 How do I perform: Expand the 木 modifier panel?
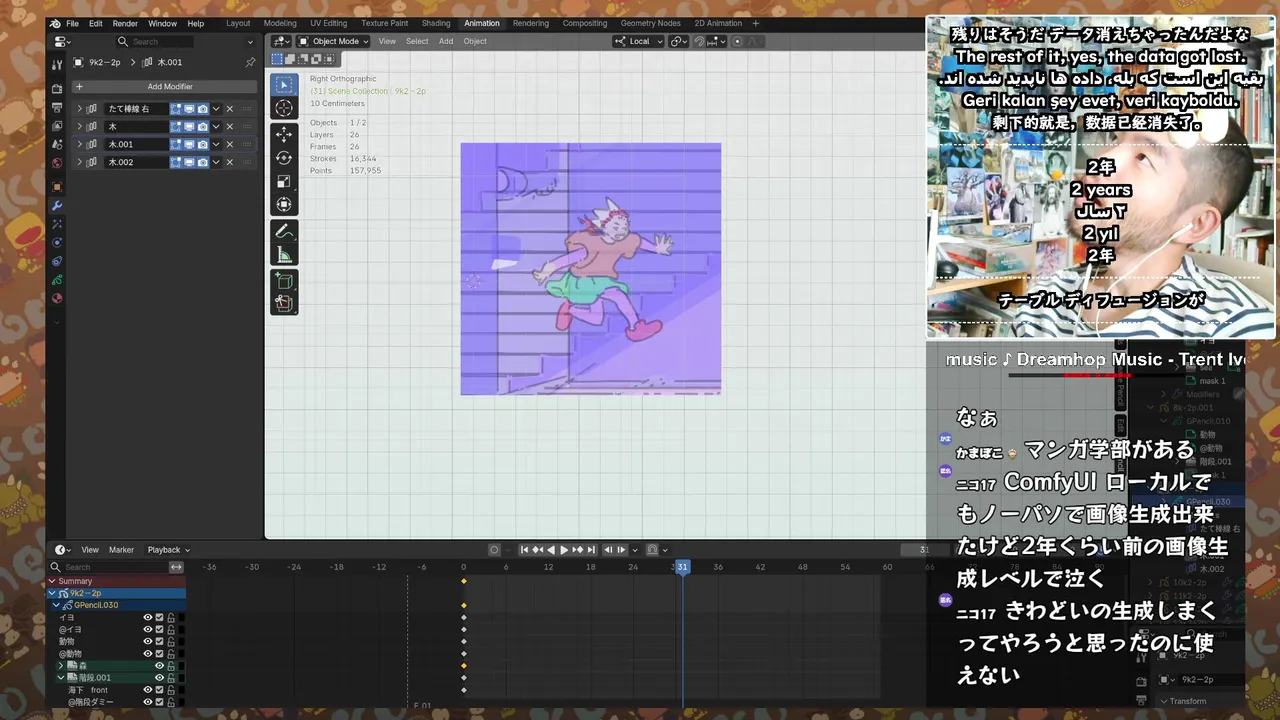point(80,127)
